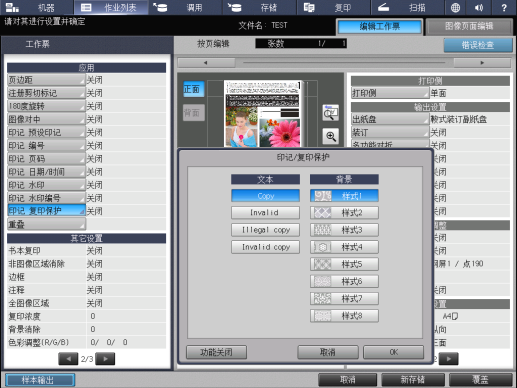Click the speaker sound icon

[x=479, y=7]
